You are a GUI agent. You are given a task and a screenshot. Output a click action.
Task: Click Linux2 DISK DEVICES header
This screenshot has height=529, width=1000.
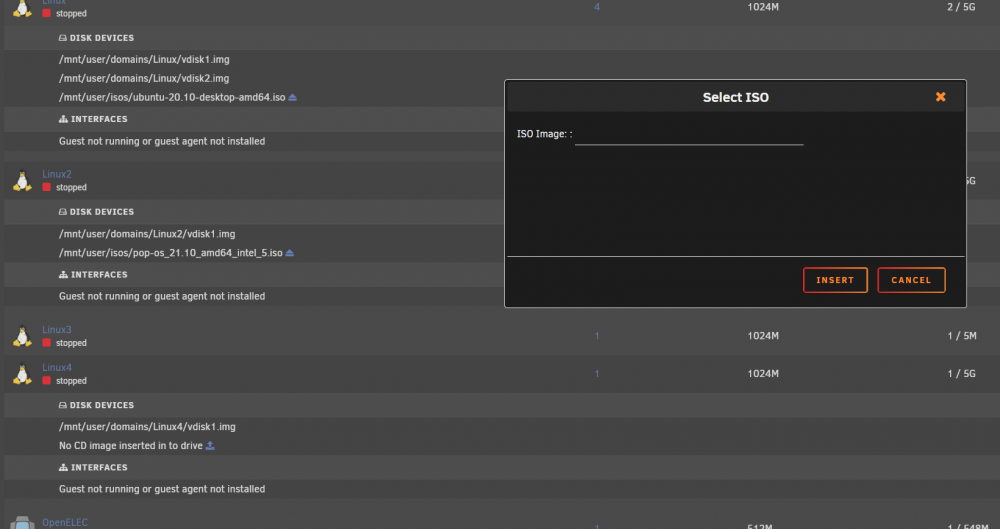coord(96,212)
